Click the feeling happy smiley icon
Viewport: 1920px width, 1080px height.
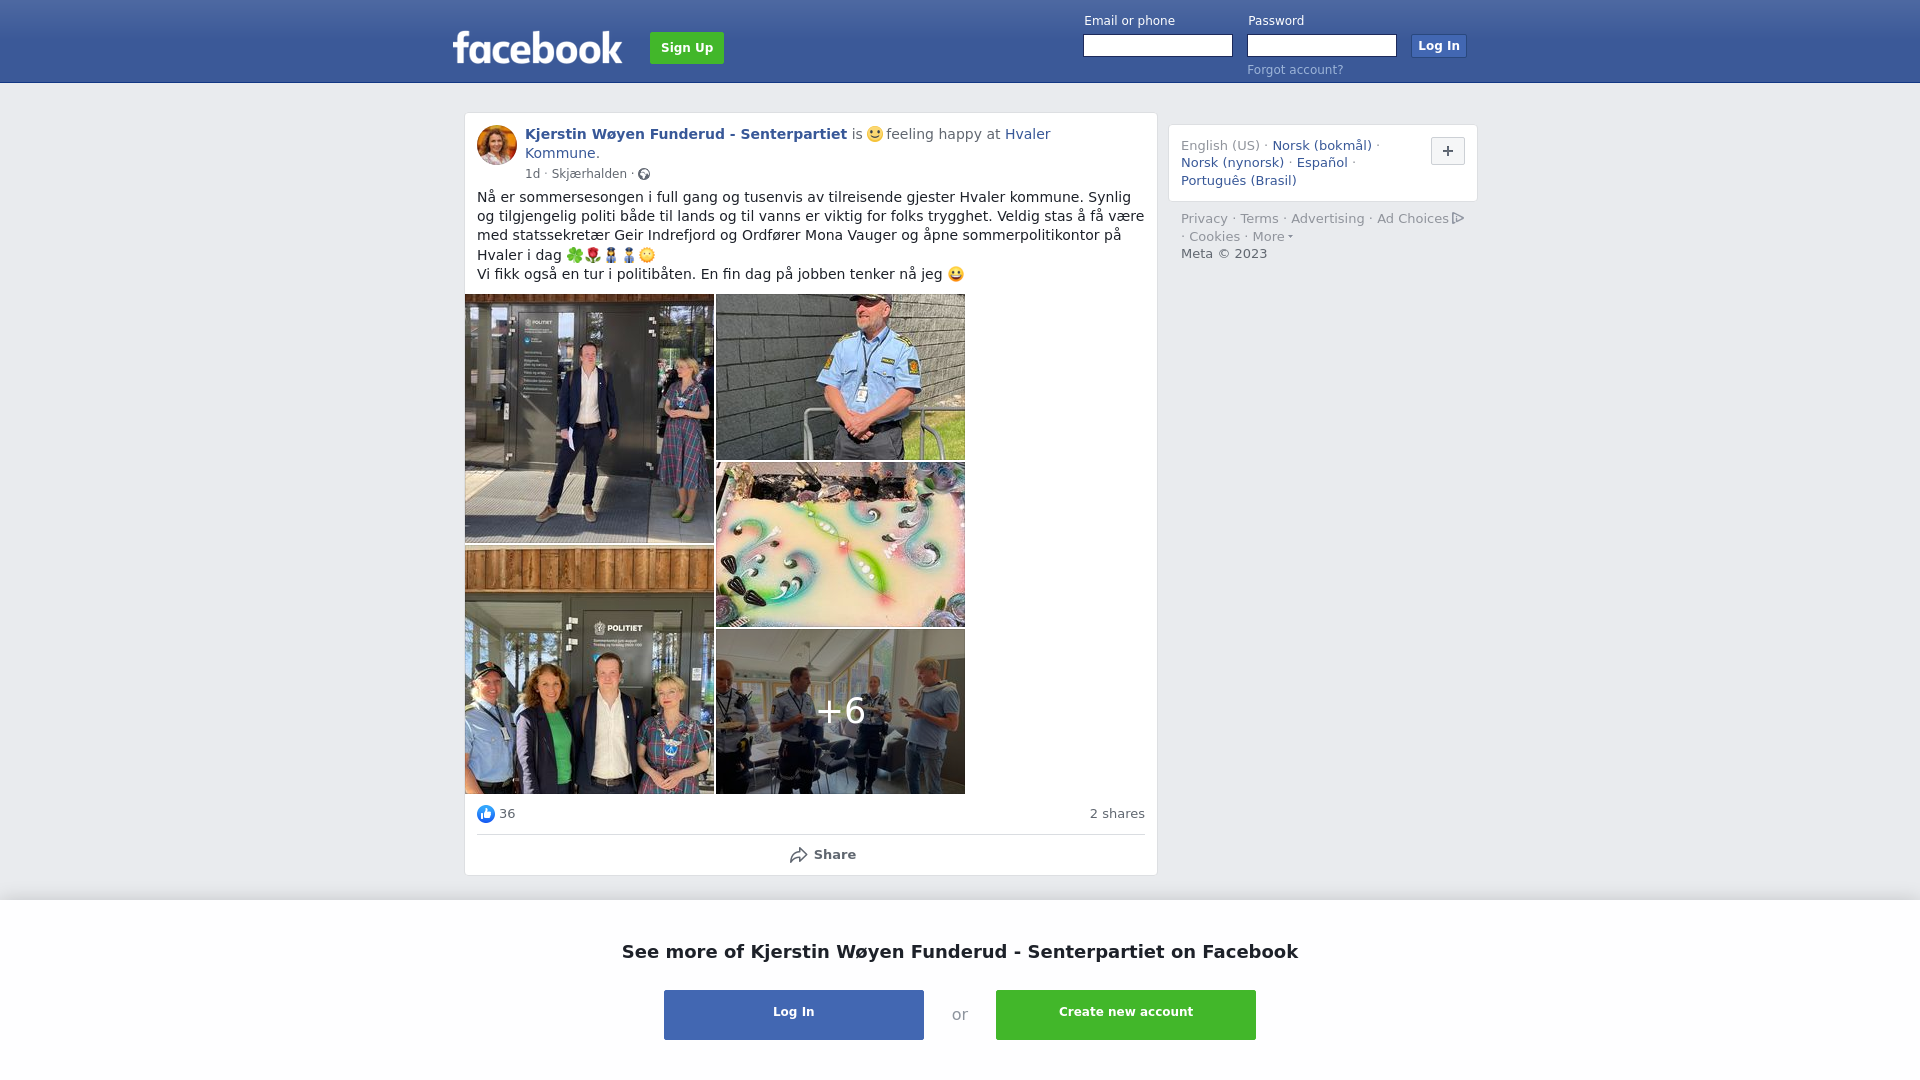coord(875,134)
